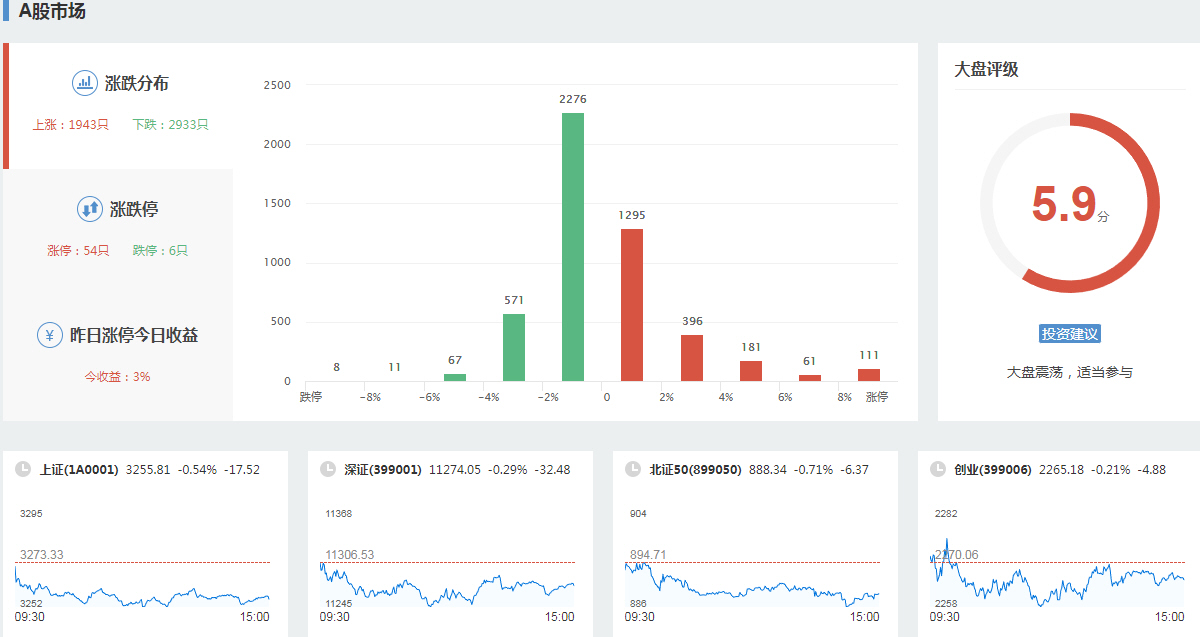Click the bar chart icon beside 涨跌分布
1200x637 pixels.
85,83
